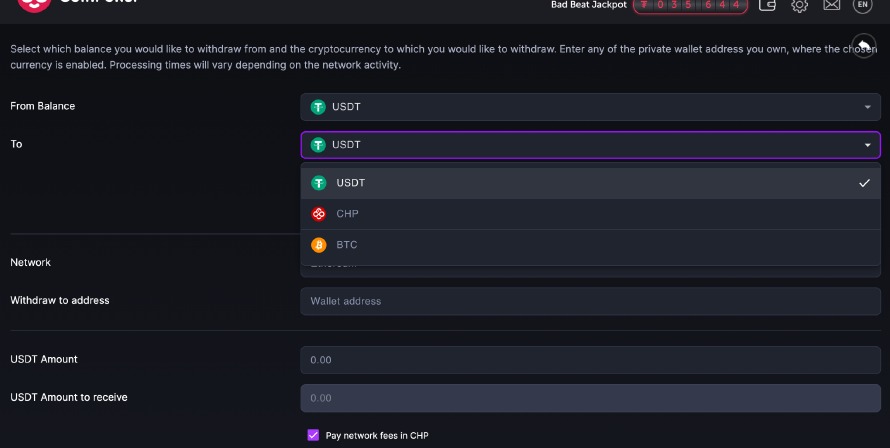This screenshot has height=448, width=890.
Task: Click the USDT Amount input field
Action: click(590, 359)
